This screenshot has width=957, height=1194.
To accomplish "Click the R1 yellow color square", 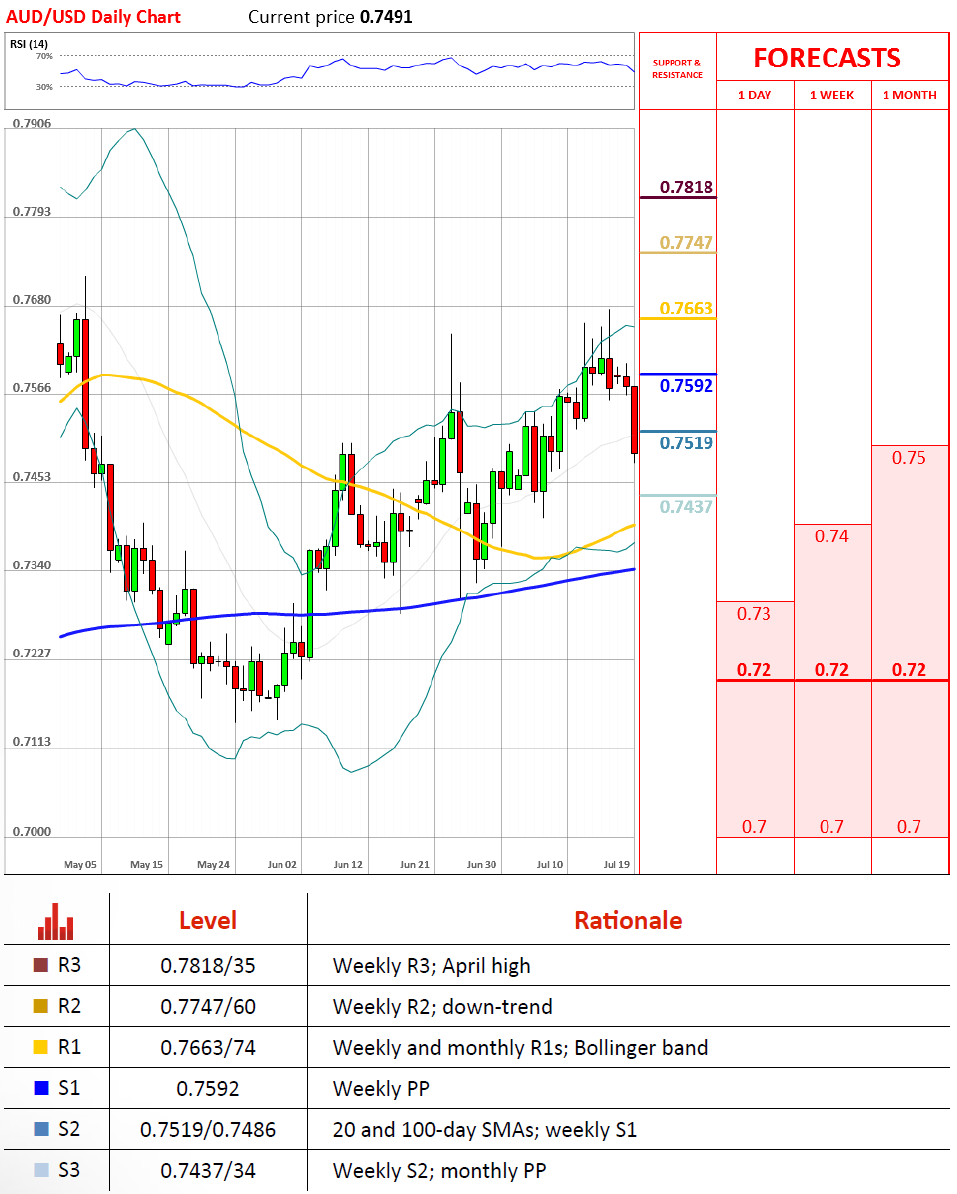I will 41,1048.
